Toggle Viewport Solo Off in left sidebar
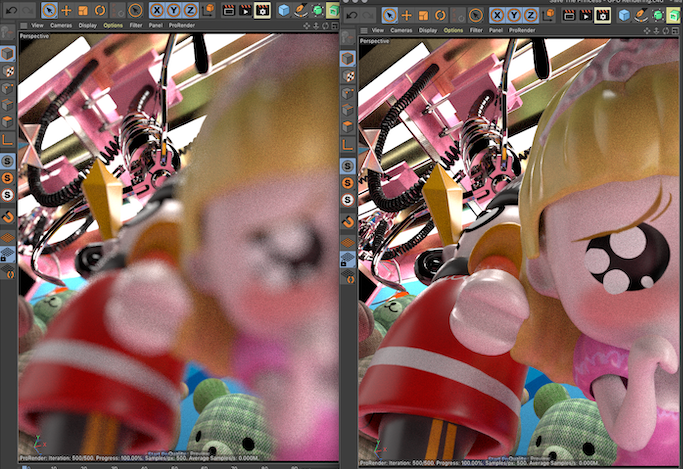The width and height of the screenshot is (683, 469). [x=7, y=161]
